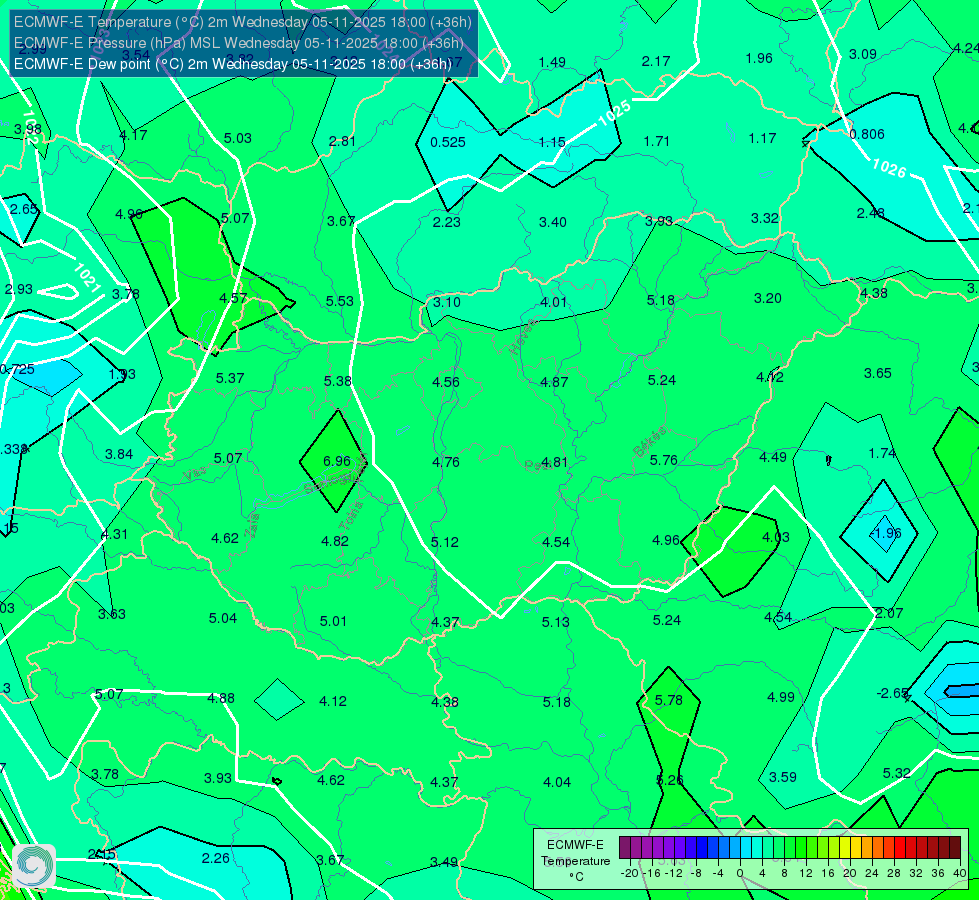The height and width of the screenshot is (900, 979).
Task: Click the 4.99 grid value
Action: [x=780, y=697]
